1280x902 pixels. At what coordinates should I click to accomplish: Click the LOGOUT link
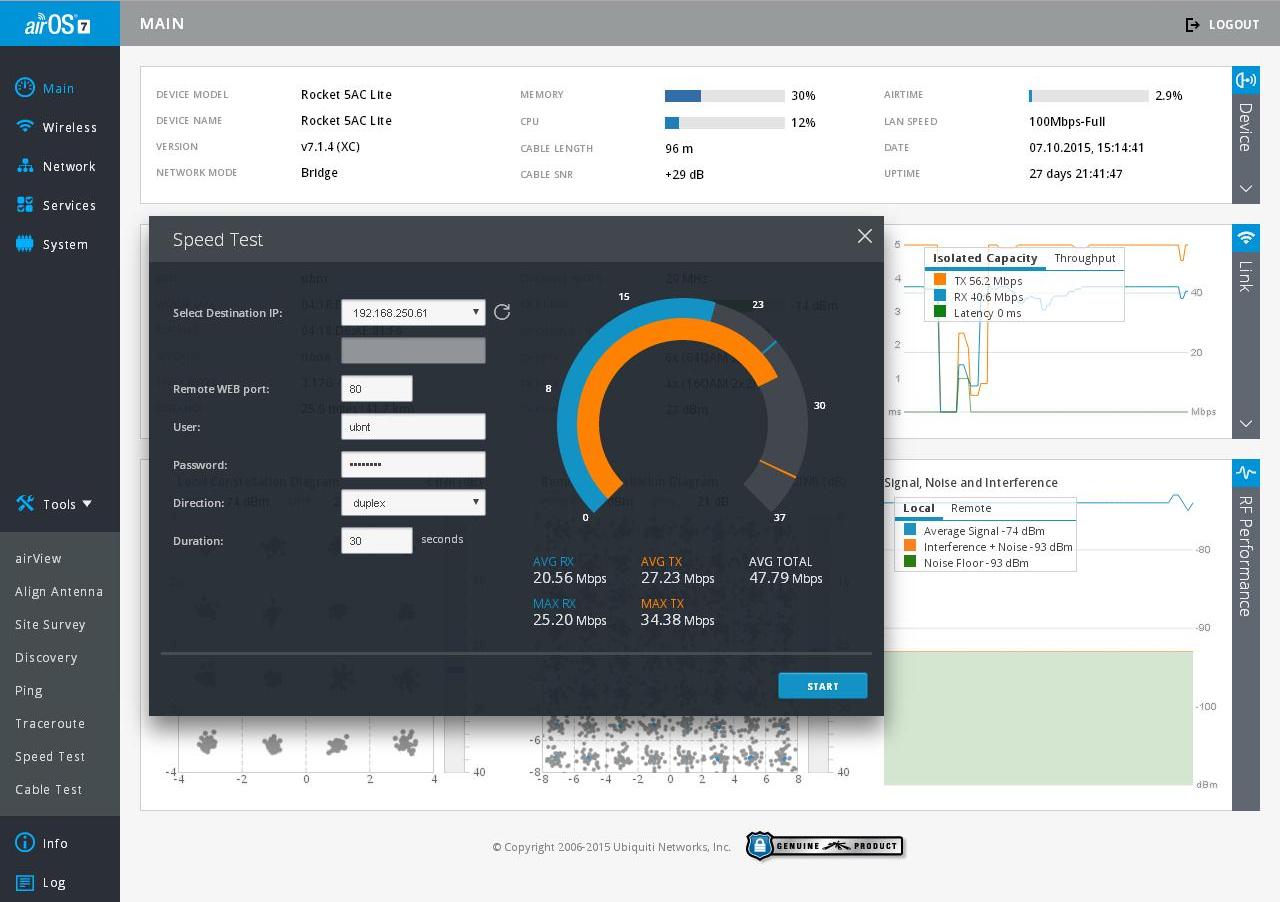(x=1234, y=24)
